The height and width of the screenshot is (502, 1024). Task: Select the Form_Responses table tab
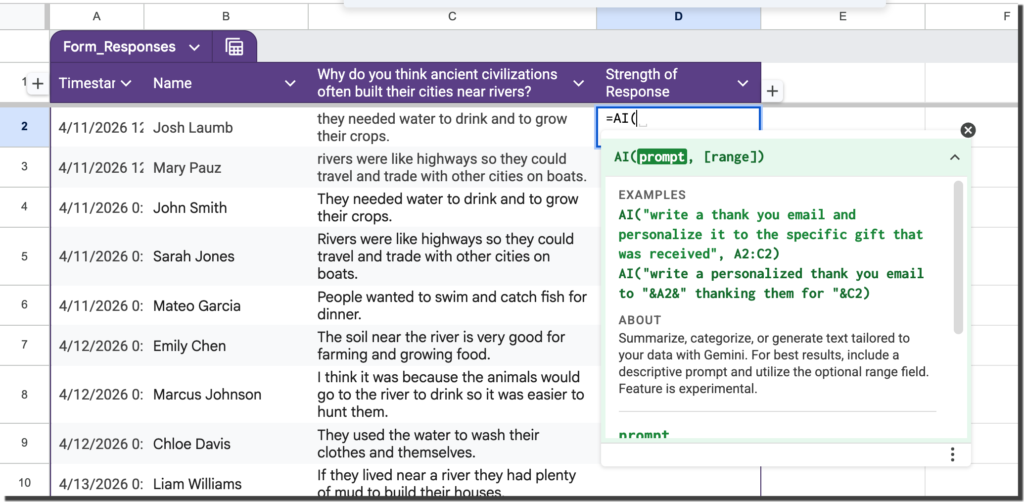click(119, 47)
